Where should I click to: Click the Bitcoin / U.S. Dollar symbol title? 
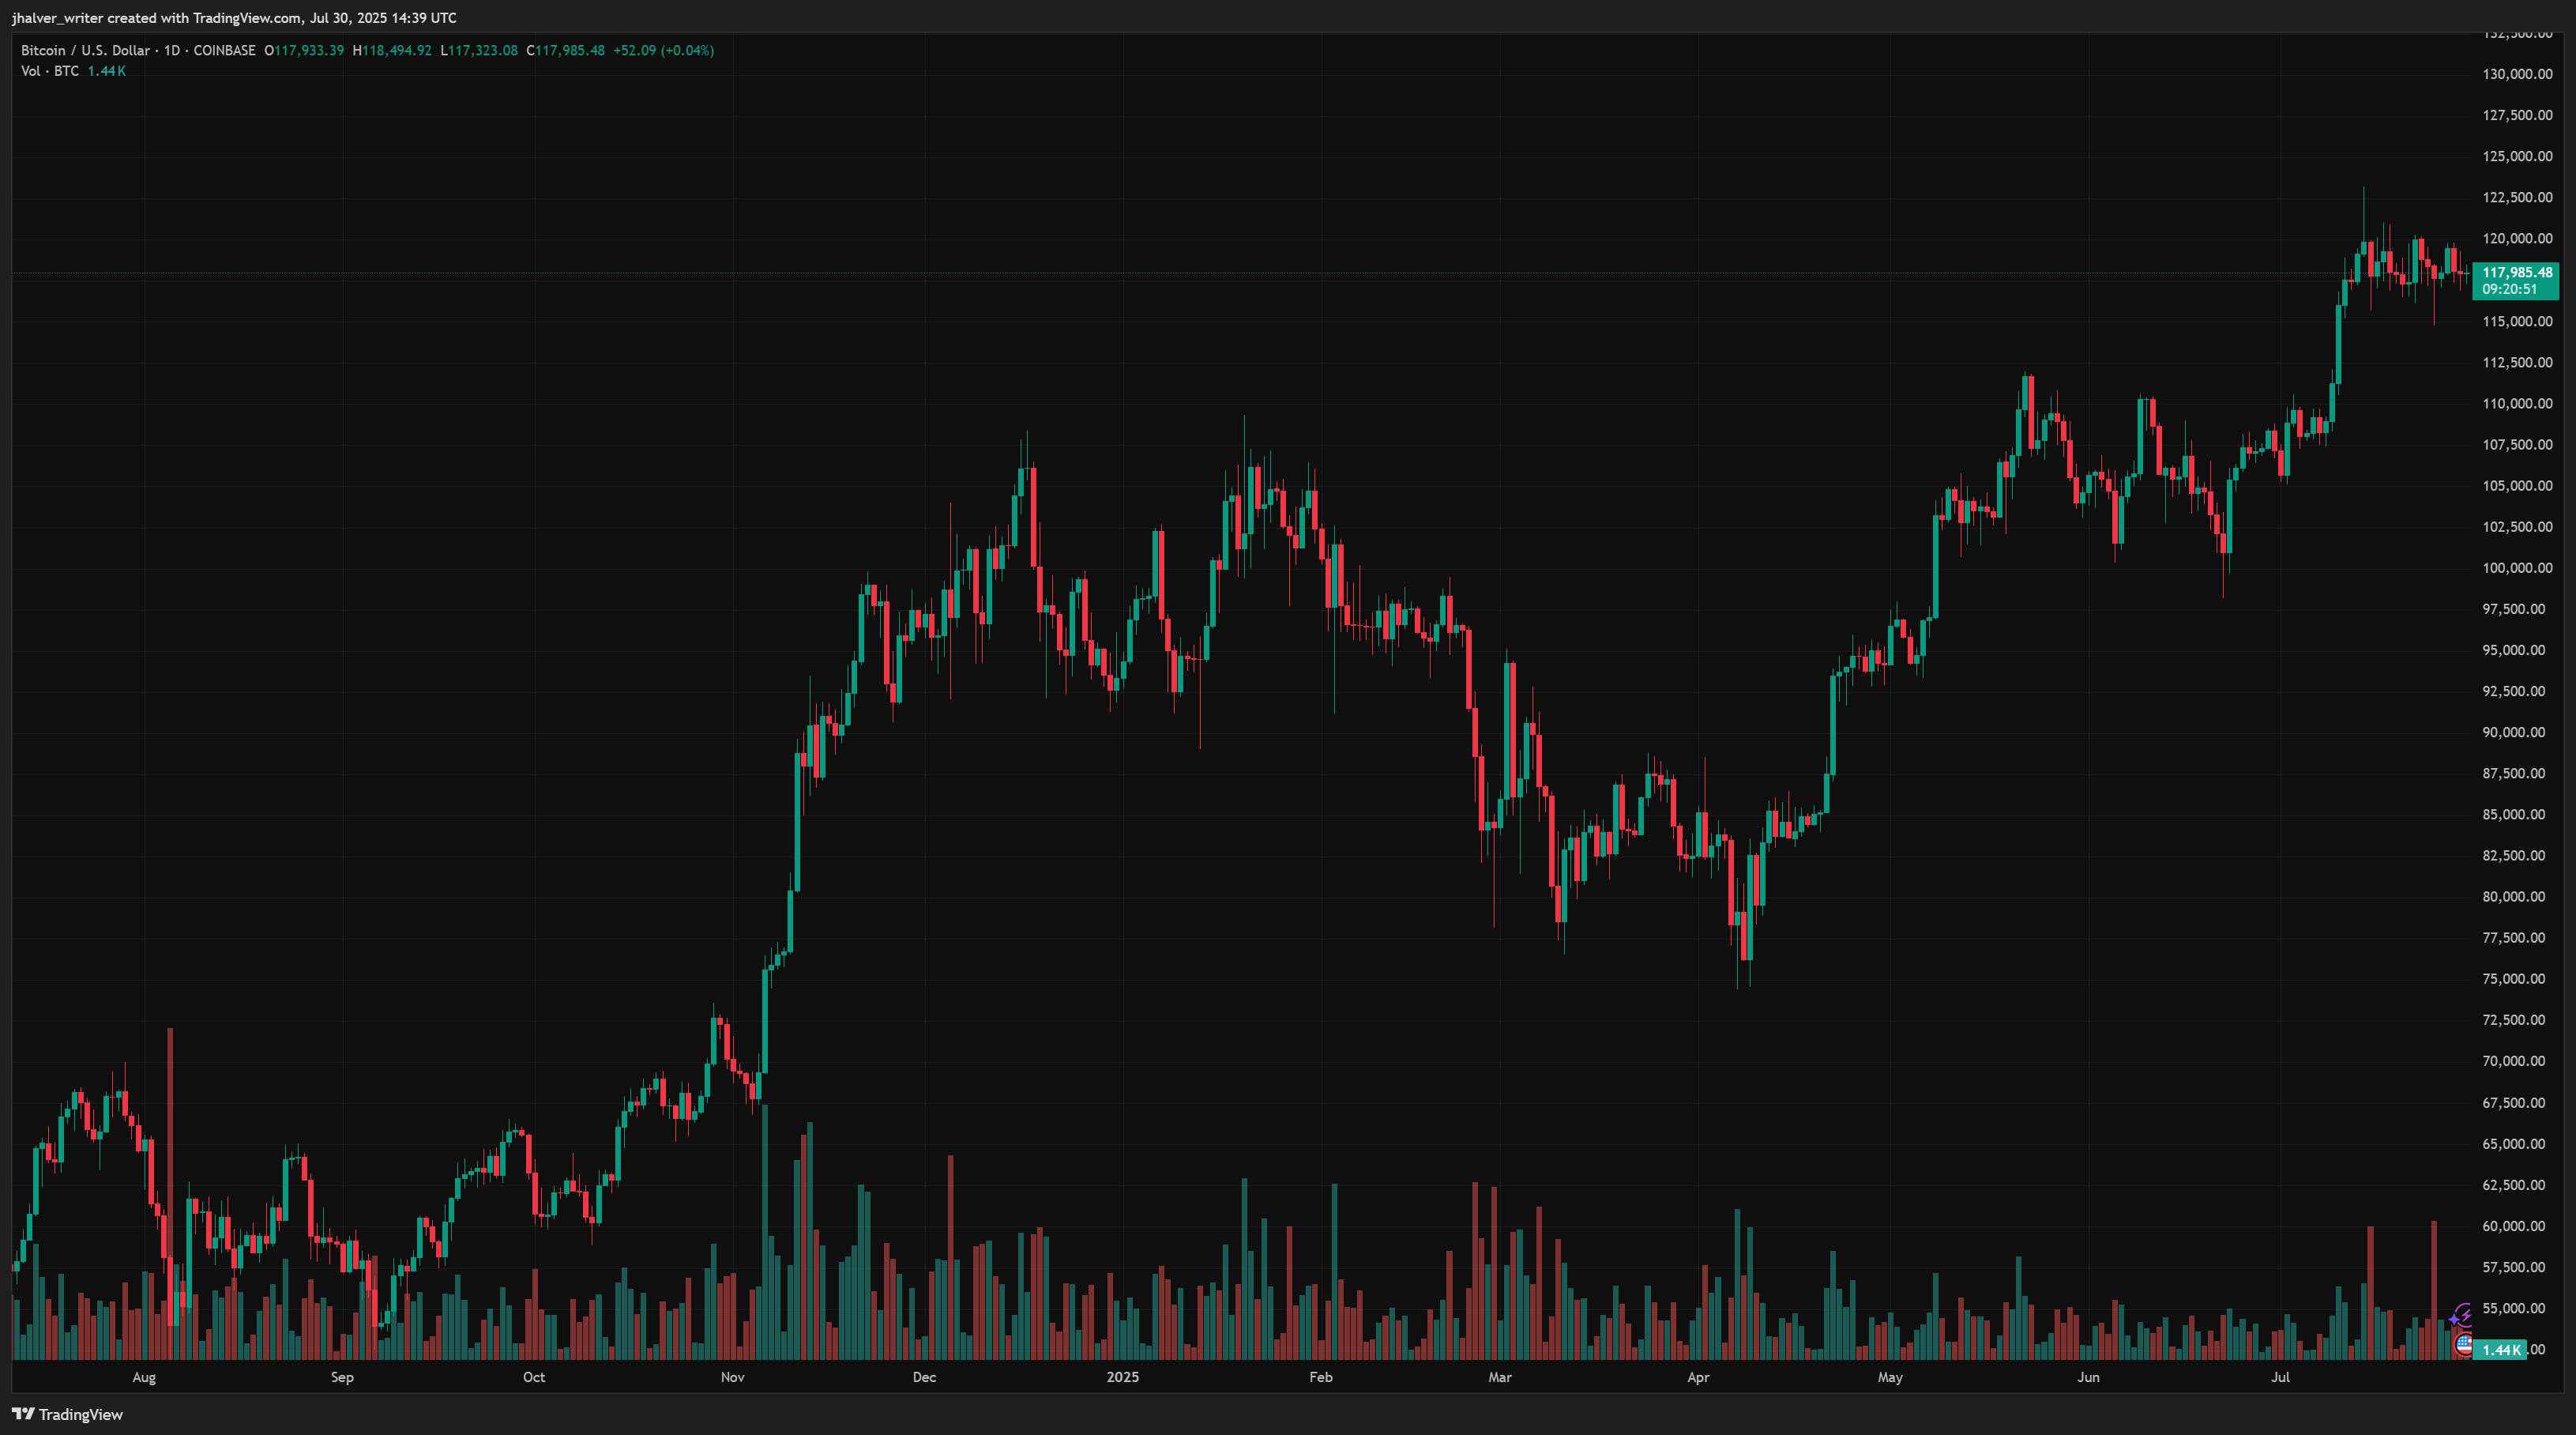(x=85, y=50)
